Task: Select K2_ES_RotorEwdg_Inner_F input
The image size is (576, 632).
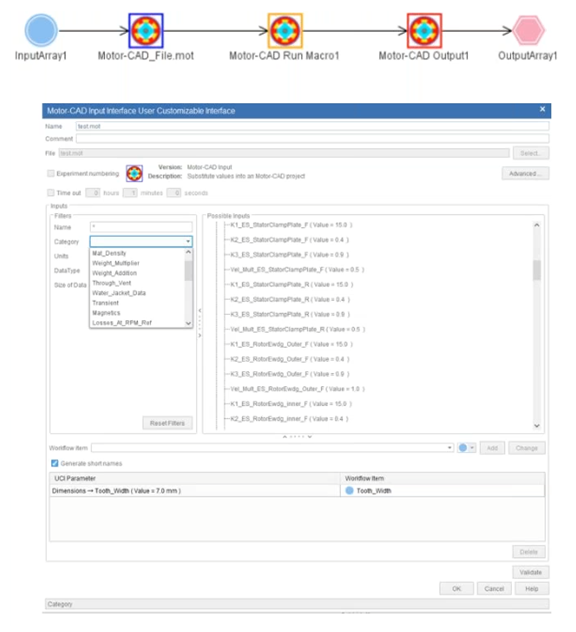Action: pyautogui.click(x=289, y=419)
